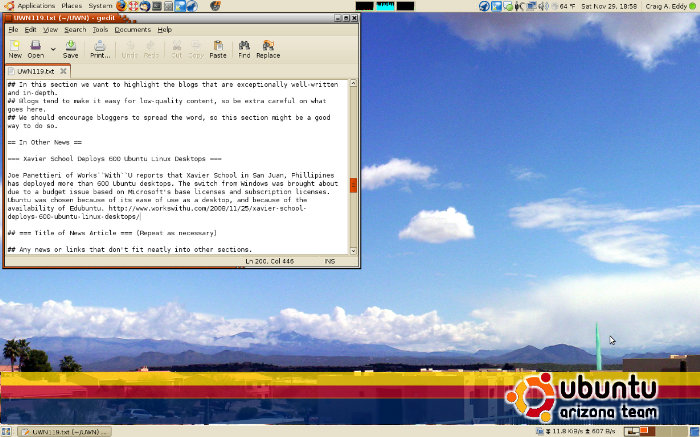Open Find using the binoculars icon

[245, 49]
